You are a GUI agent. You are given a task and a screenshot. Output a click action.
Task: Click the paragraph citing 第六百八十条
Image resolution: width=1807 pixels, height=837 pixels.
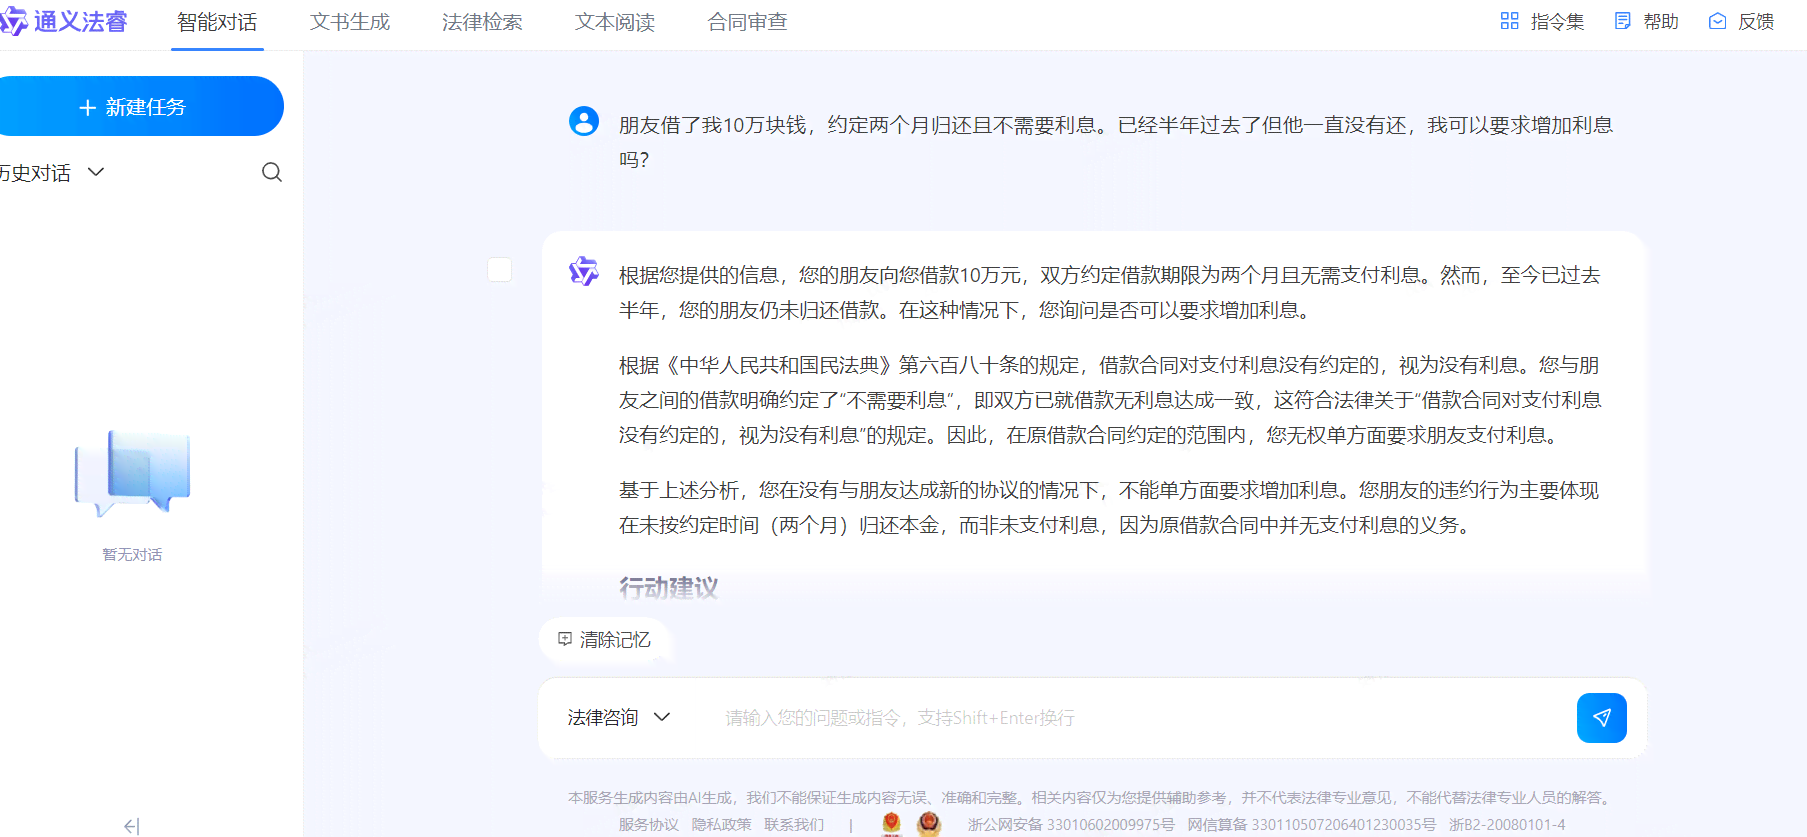[1110, 400]
